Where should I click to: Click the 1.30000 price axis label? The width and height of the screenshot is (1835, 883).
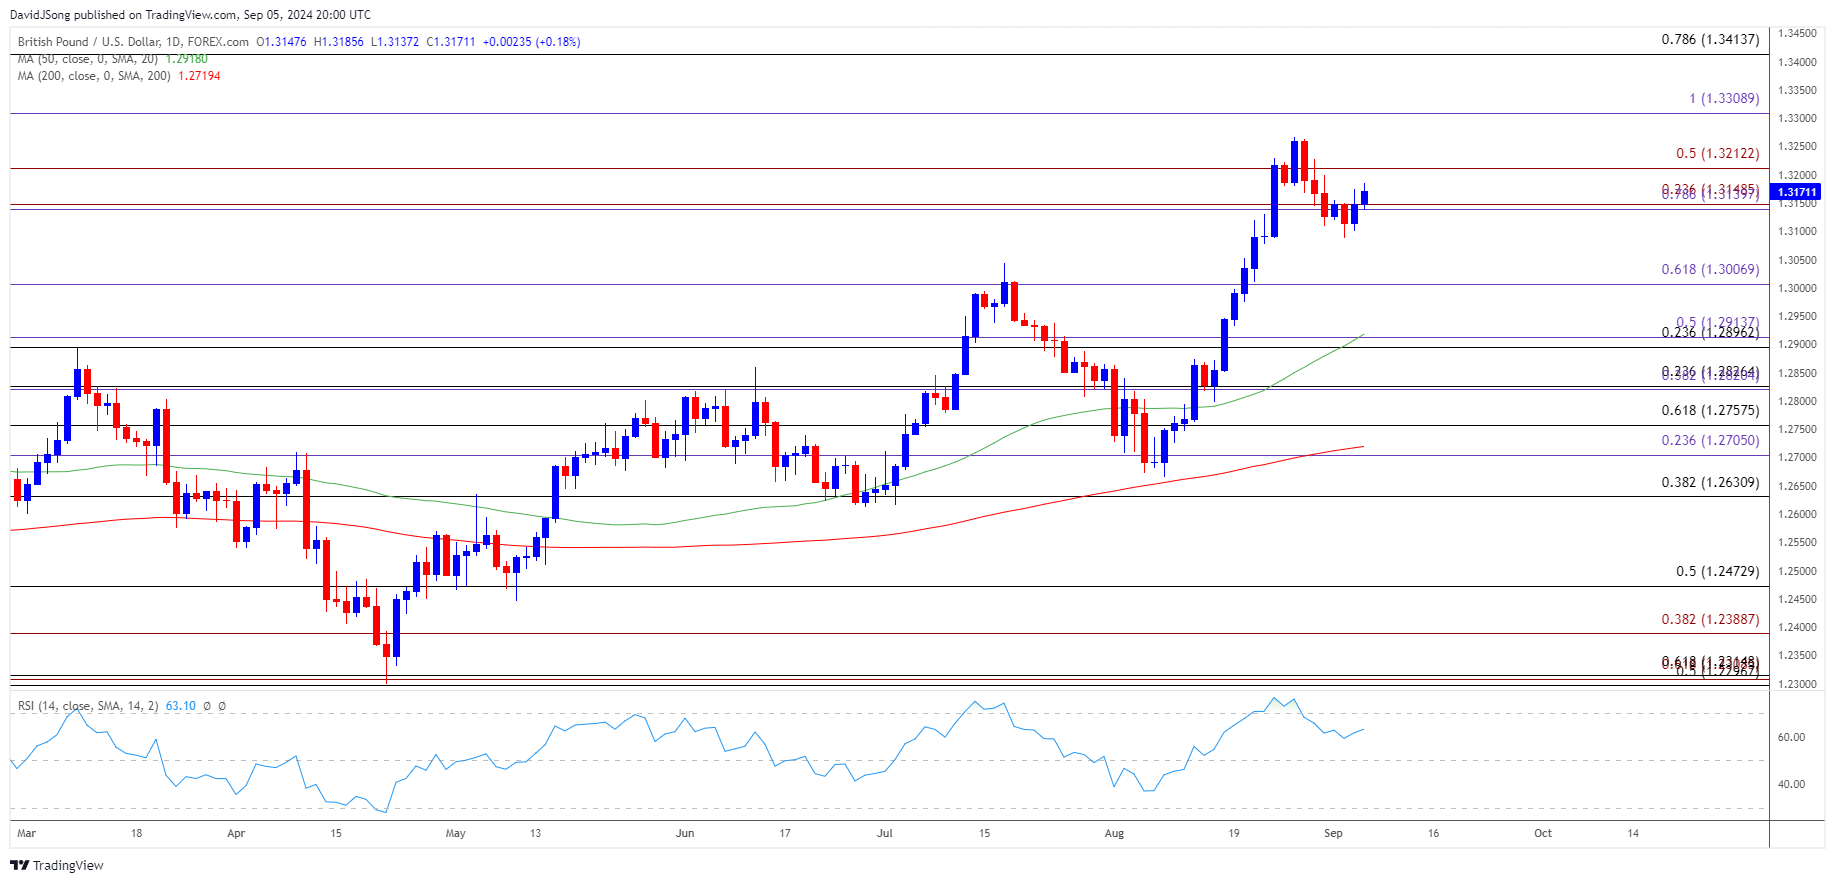click(x=1797, y=288)
